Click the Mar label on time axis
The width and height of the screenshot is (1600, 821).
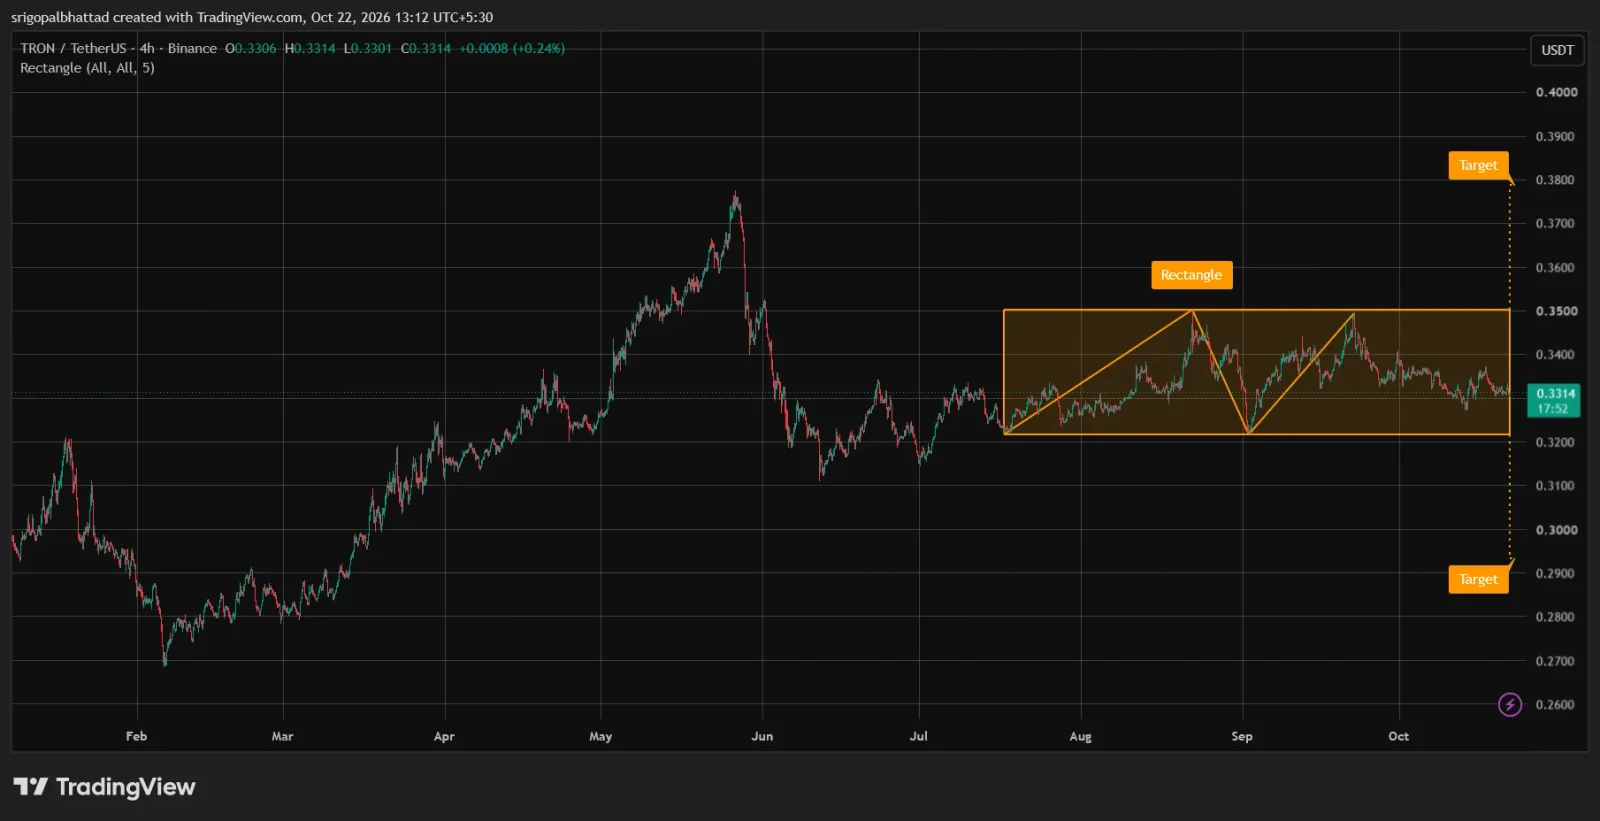(283, 736)
